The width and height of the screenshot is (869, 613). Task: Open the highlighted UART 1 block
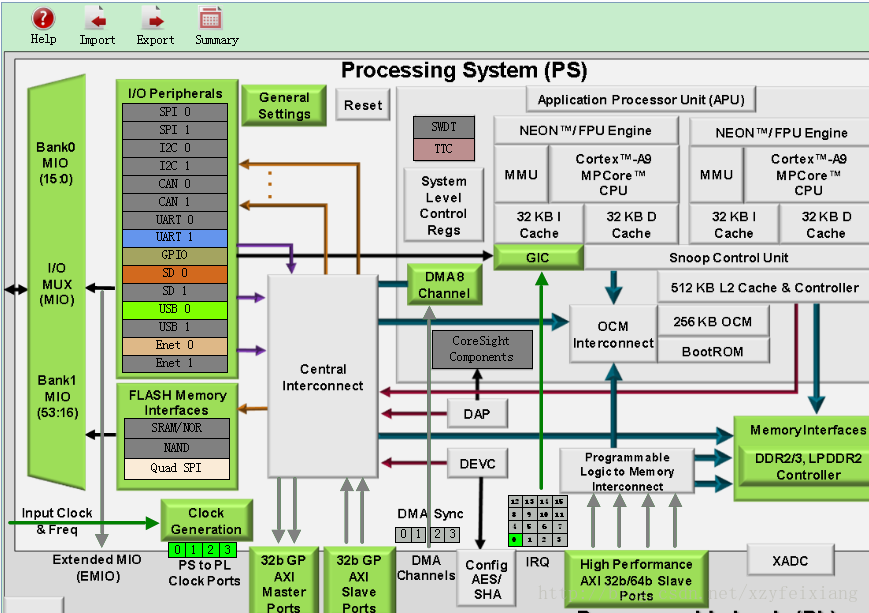click(175, 237)
